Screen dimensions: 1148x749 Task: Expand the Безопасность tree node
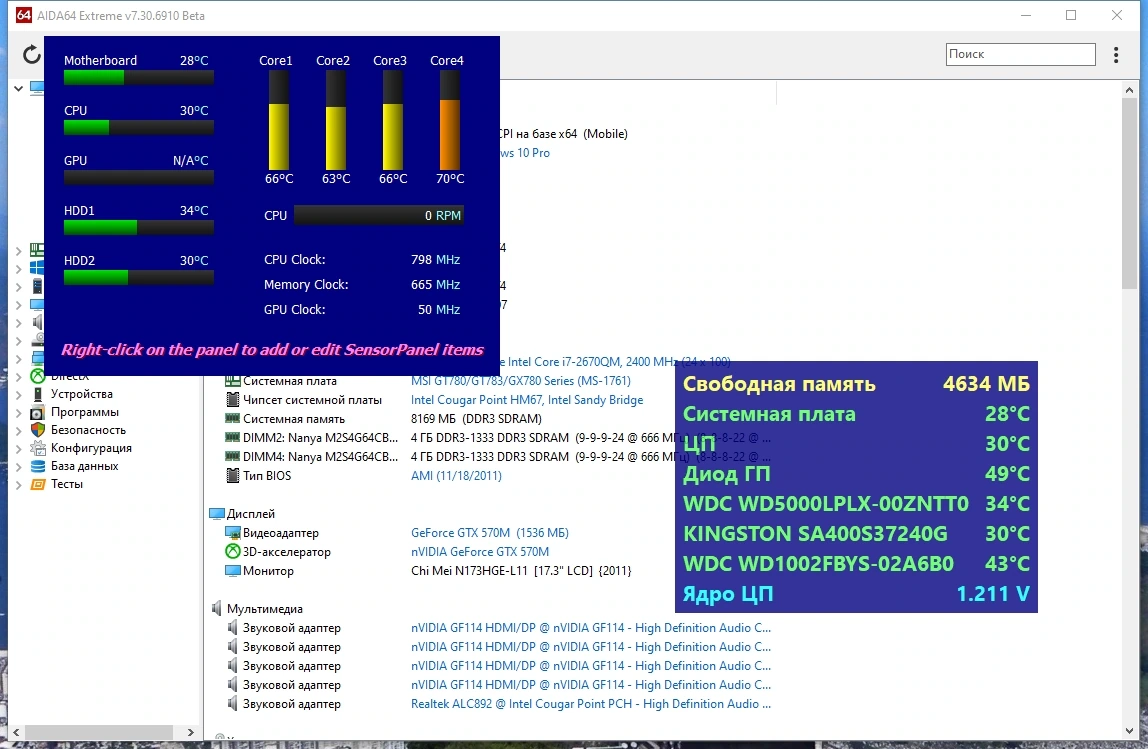[18, 431]
